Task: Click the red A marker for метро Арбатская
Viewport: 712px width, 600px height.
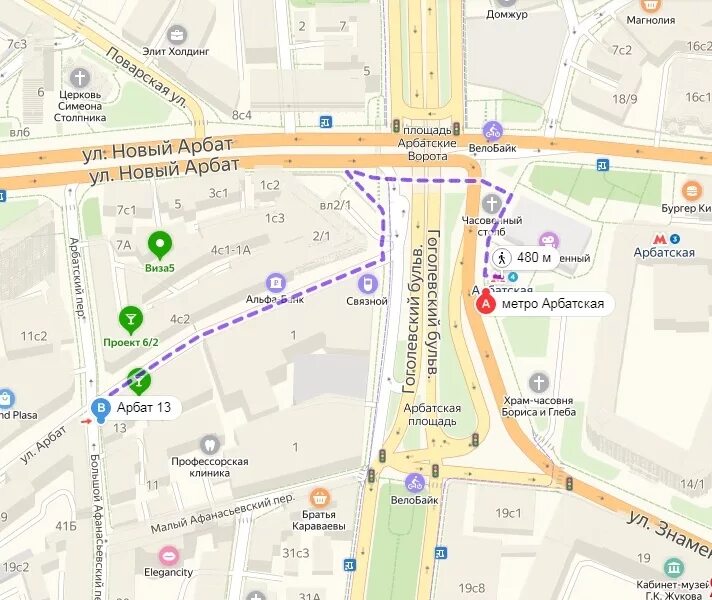Action: coord(486,303)
